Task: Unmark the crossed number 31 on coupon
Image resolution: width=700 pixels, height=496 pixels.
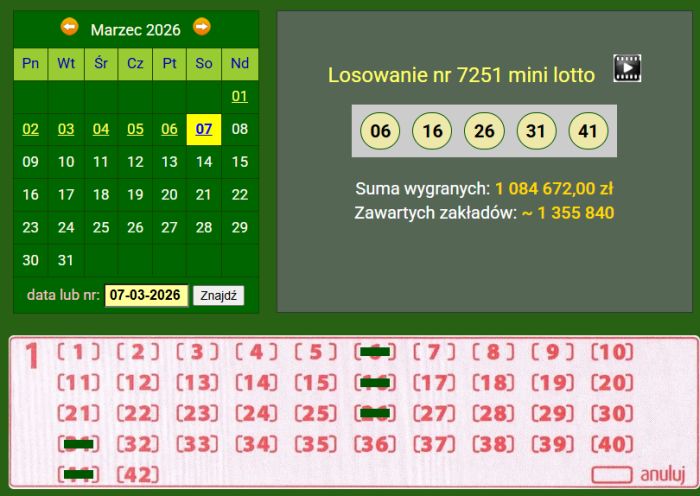Action: [x=78, y=444]
